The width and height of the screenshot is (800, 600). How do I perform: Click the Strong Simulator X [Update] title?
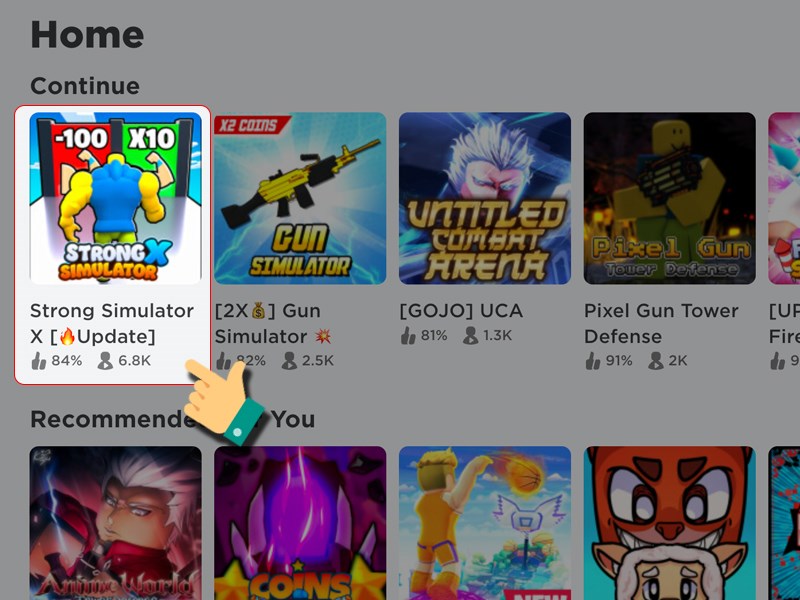click(112, 323)
